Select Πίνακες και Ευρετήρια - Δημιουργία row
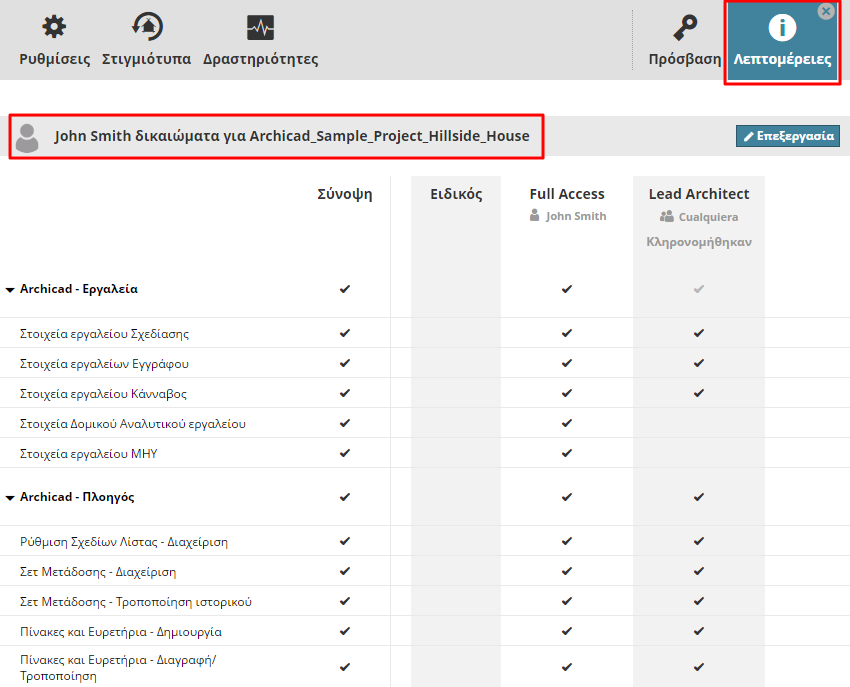Image resolution: width=850 pixels, height=687 pixels. tap(120, 632)
